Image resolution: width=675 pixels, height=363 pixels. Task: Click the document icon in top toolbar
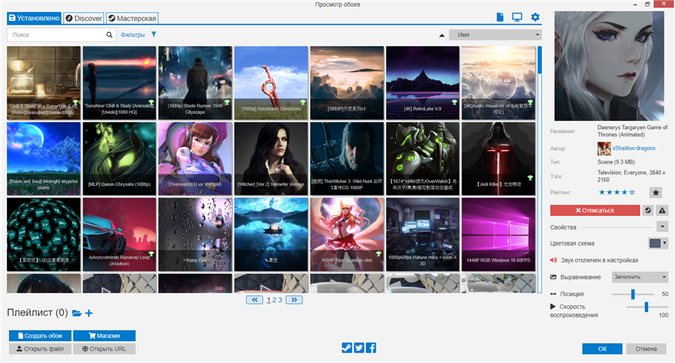[x=500, y=17]
